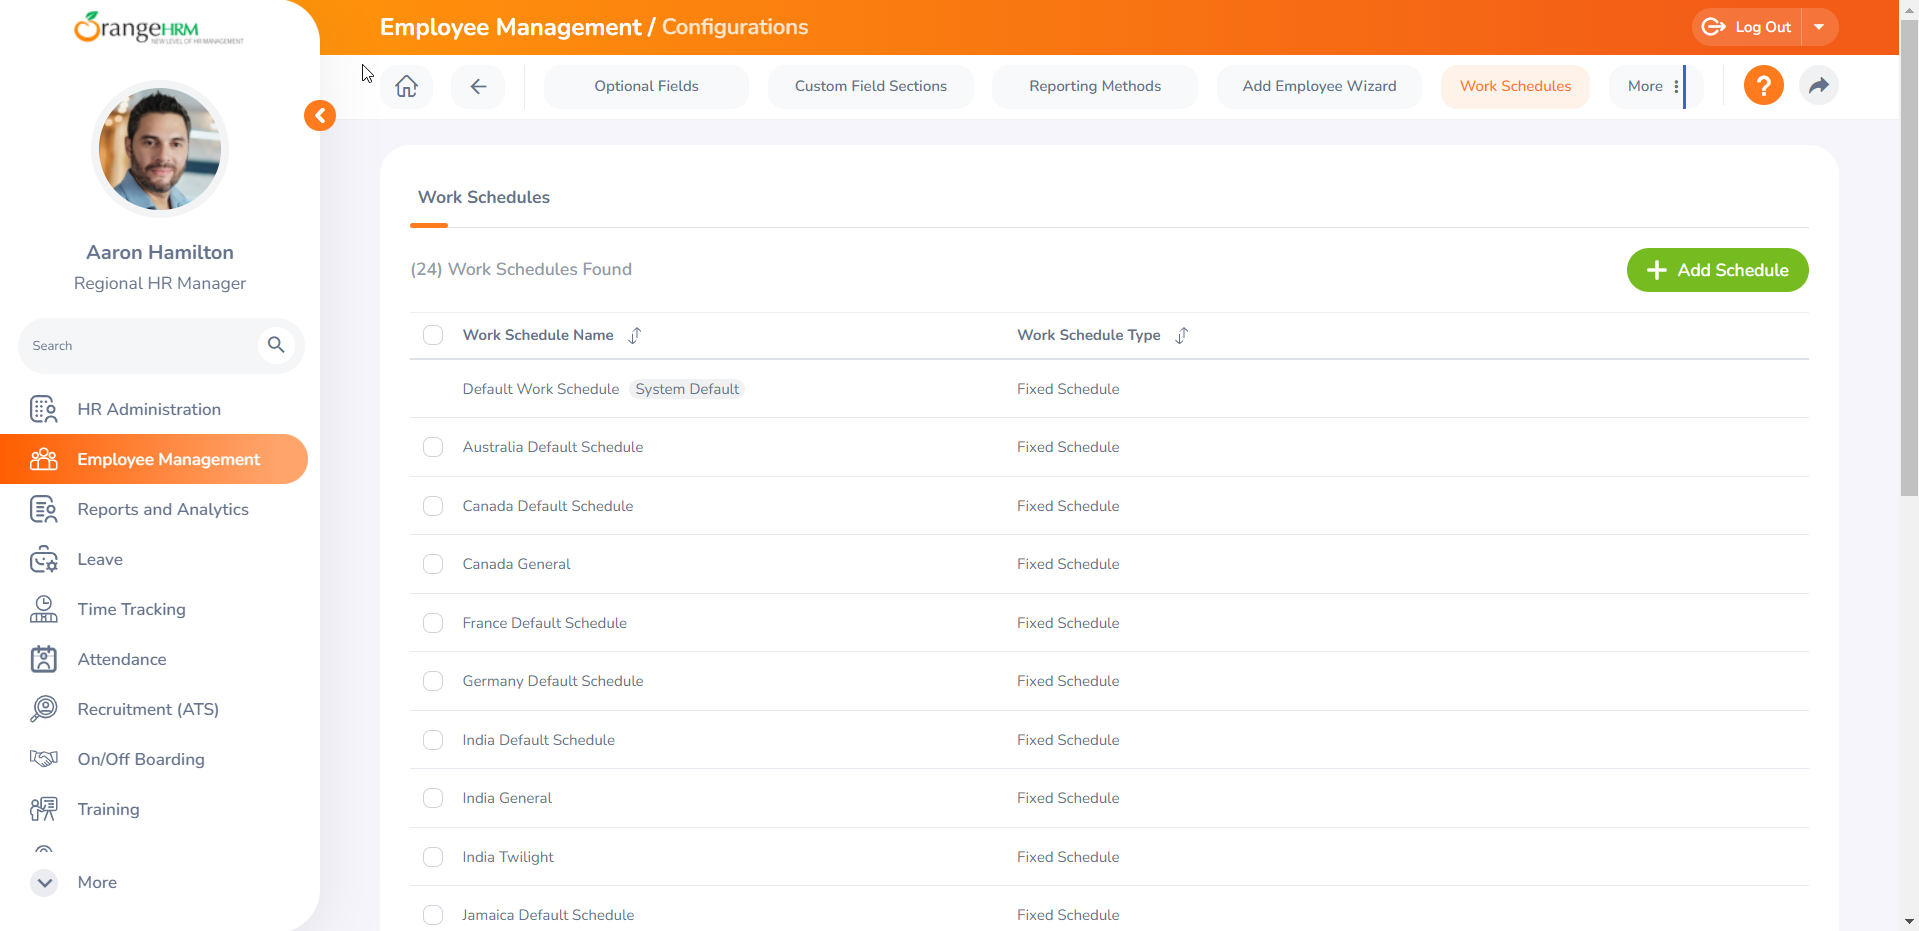Viewport: 1919px width, 931px height.
Task: Click the Add Schedule button
Action: point(1717,270)
